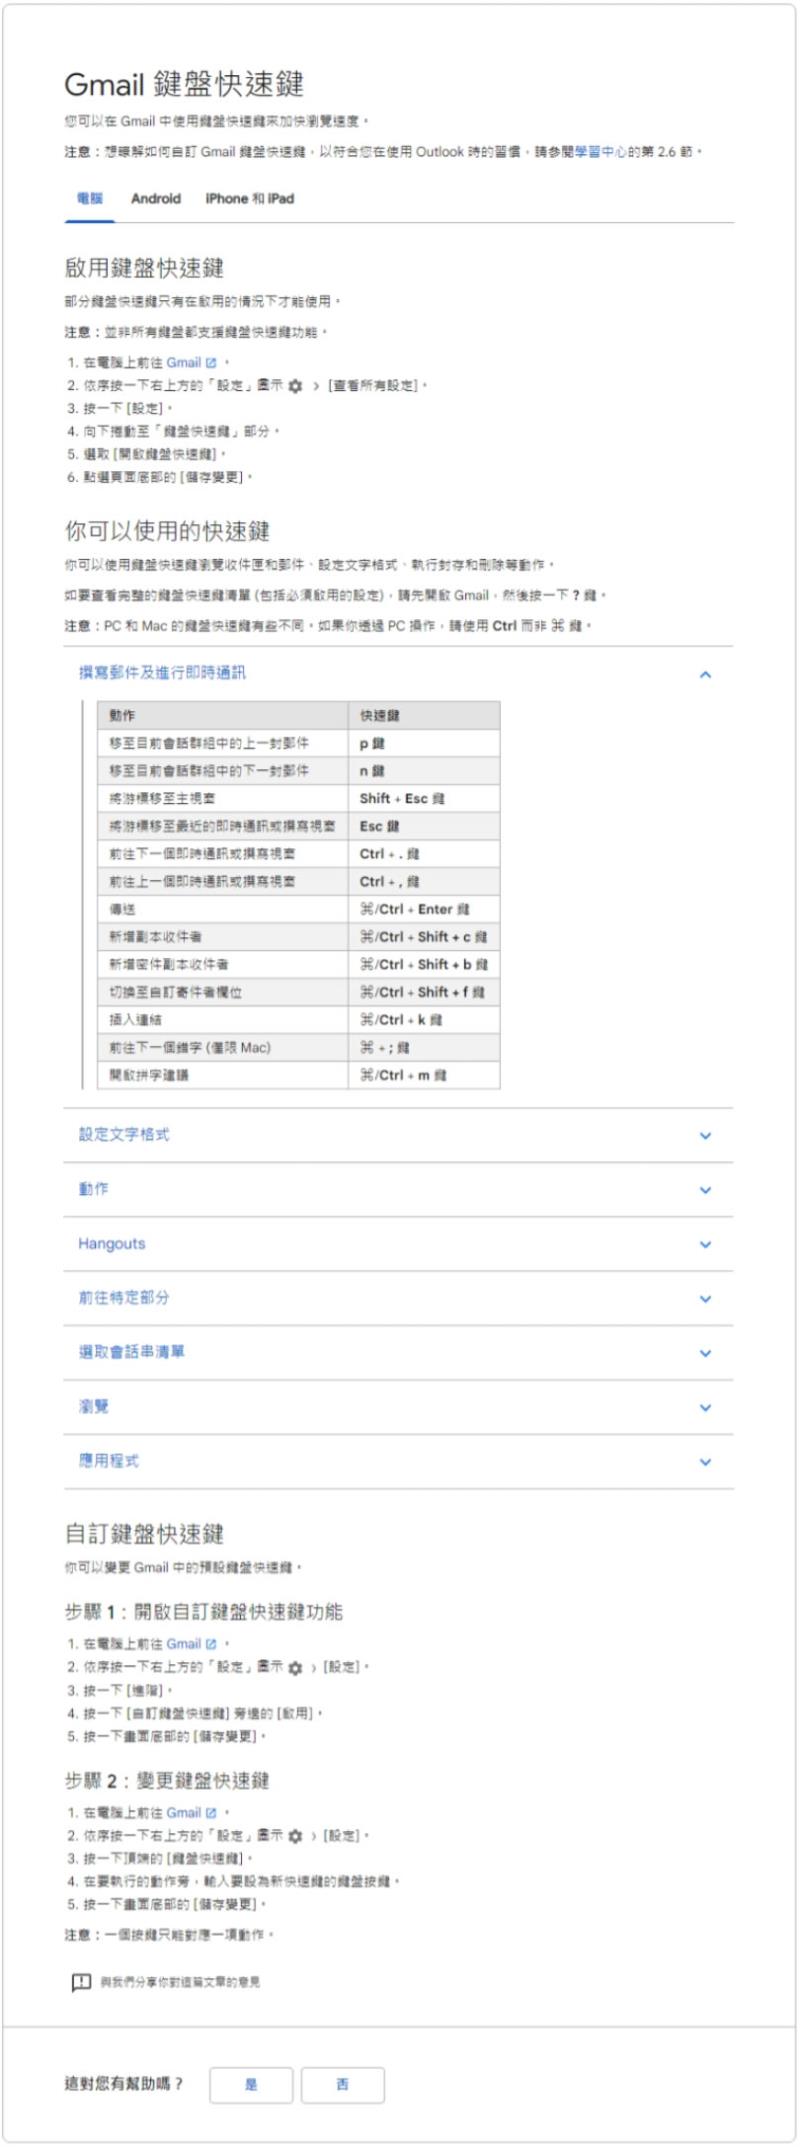Open Gmail link under 步驟 1
Image resolution: width=800 pixels, height=2147 pixels.
click(x=184, y=1643)
